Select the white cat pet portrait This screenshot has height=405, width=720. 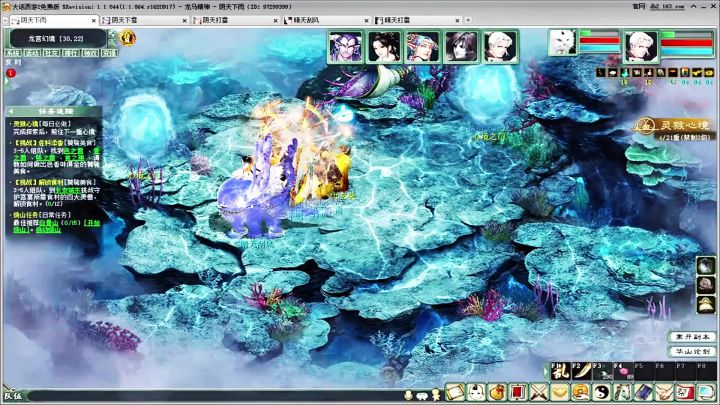[x=562, y=43]
